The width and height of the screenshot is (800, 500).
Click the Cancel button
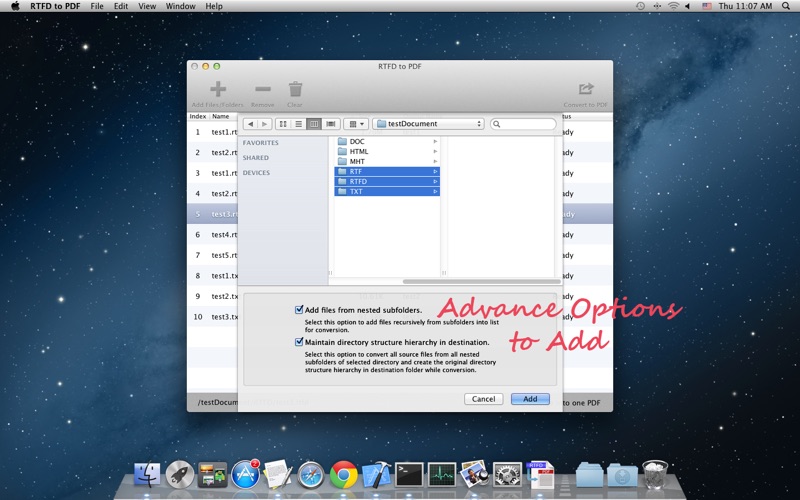[483, 399]
